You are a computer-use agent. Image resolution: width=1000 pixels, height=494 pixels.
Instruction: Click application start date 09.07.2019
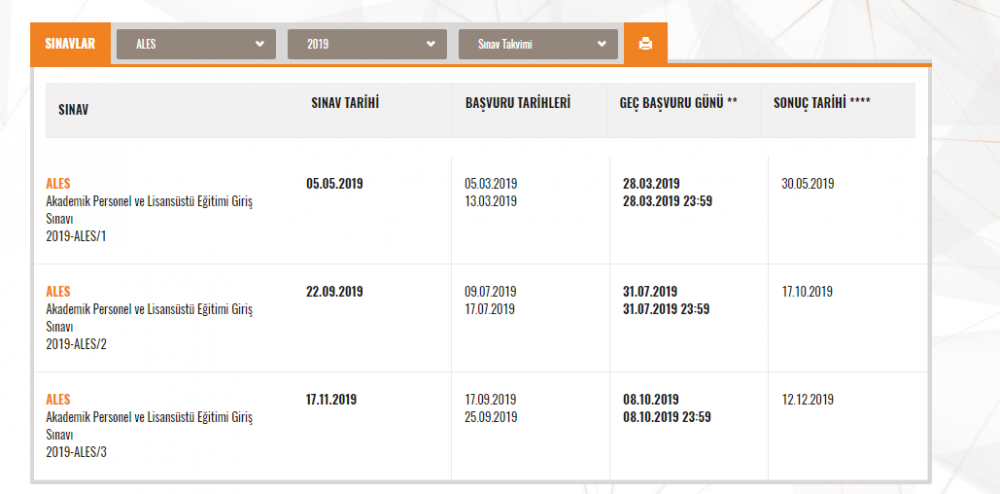coord(490,292)
